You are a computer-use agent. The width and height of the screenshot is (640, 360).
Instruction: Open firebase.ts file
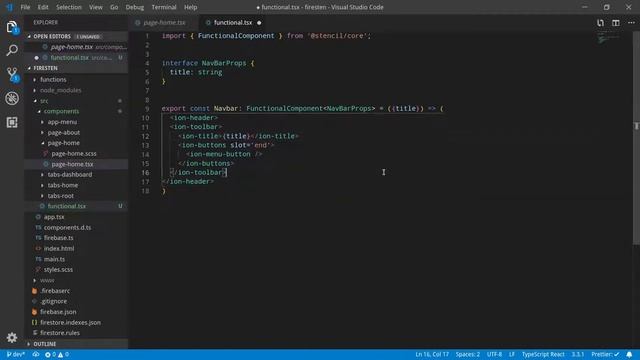(58, 238)
